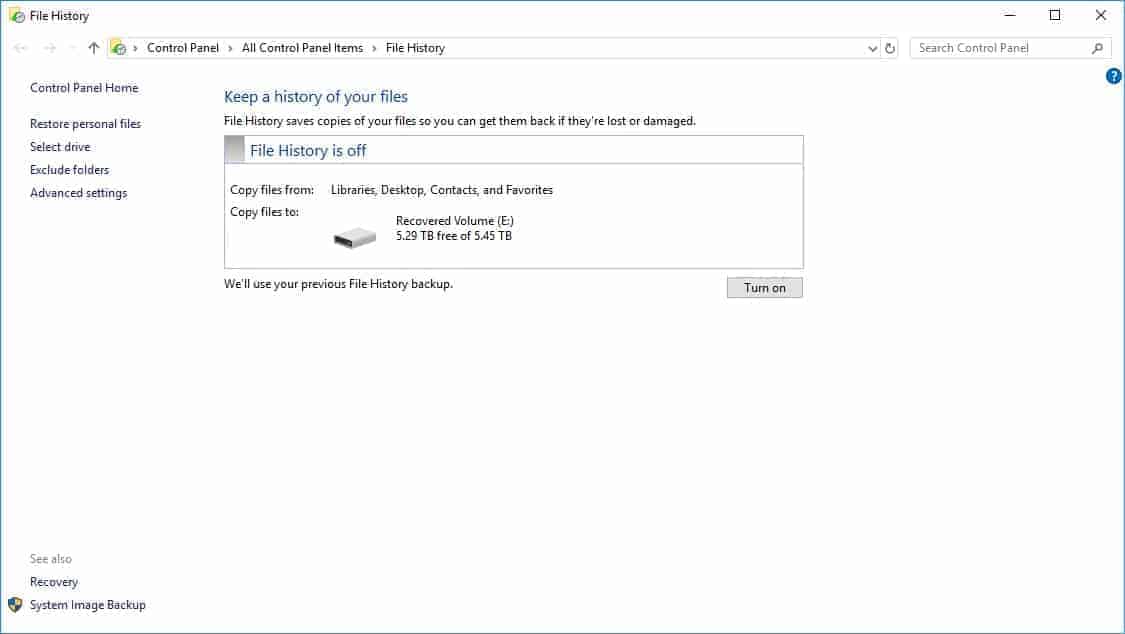
Task: Select File History breadcrumb segment
Action: tap(415, 48)
